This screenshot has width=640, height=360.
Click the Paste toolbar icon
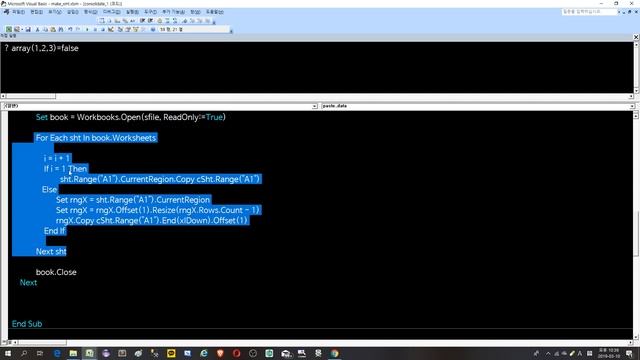click(53, 29)
